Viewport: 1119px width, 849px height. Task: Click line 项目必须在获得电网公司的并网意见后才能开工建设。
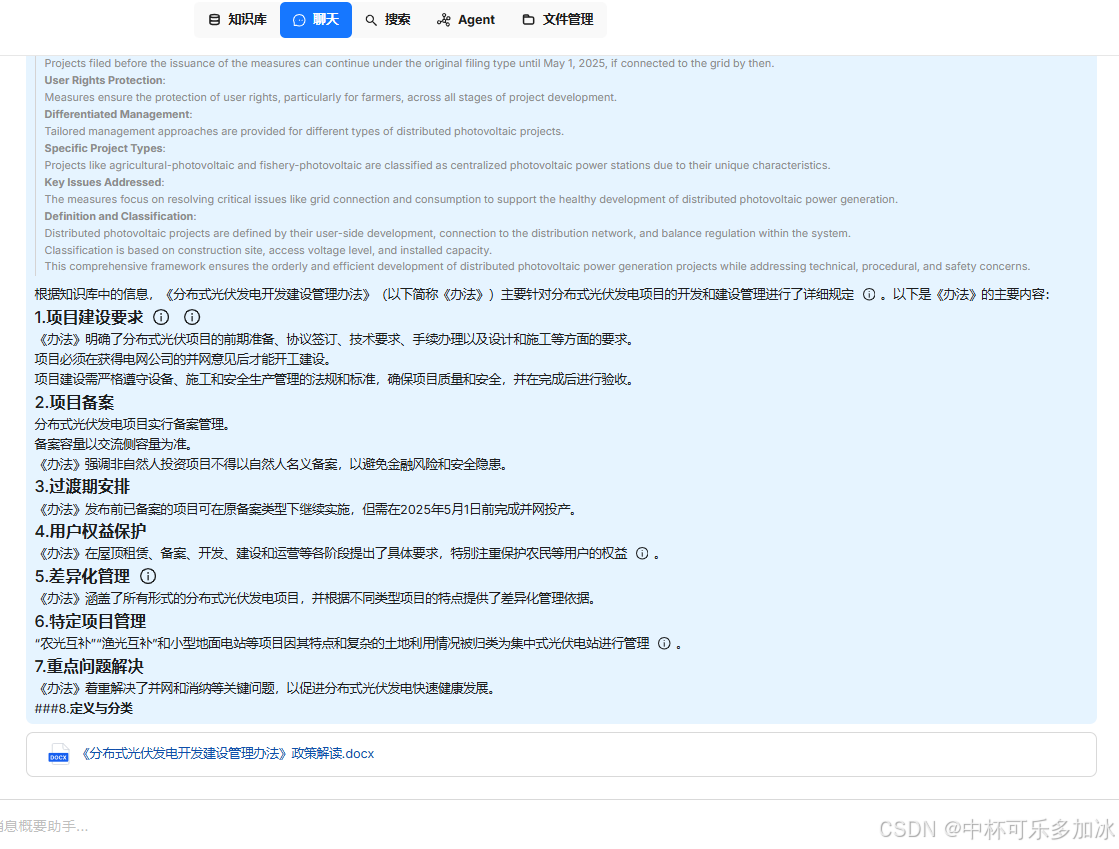point(183,360)
